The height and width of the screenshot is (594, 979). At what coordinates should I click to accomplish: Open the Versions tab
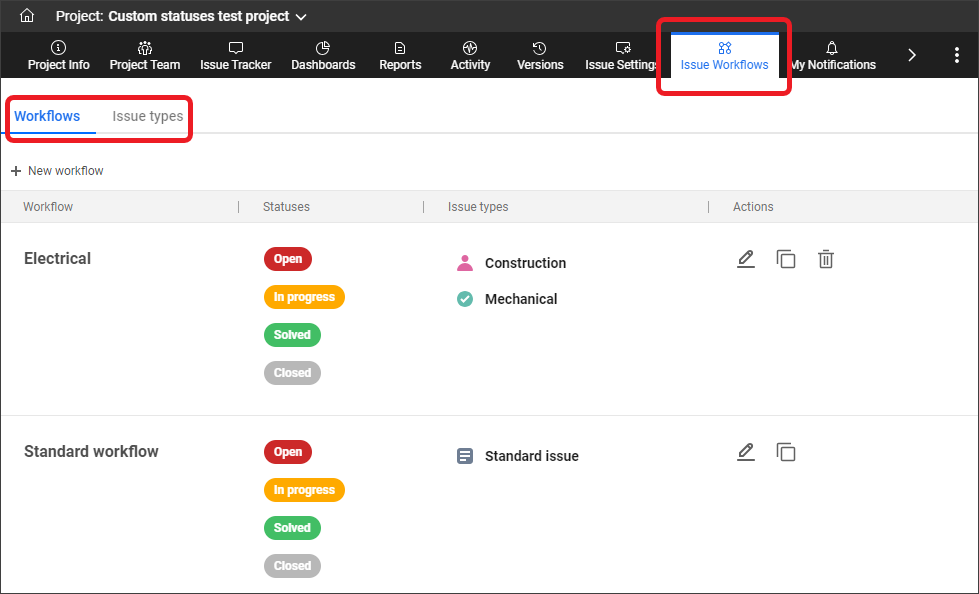[539, 56]
